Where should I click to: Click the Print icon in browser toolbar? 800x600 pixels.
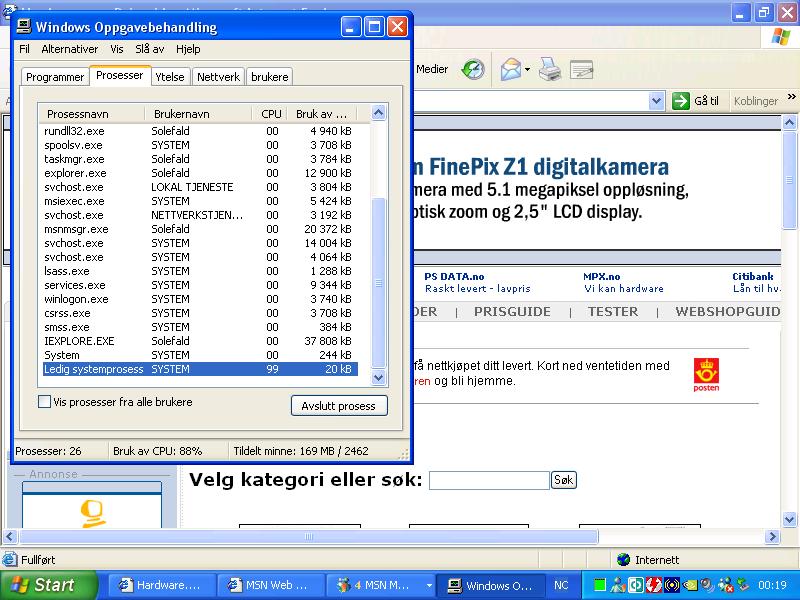coord(549,69)
